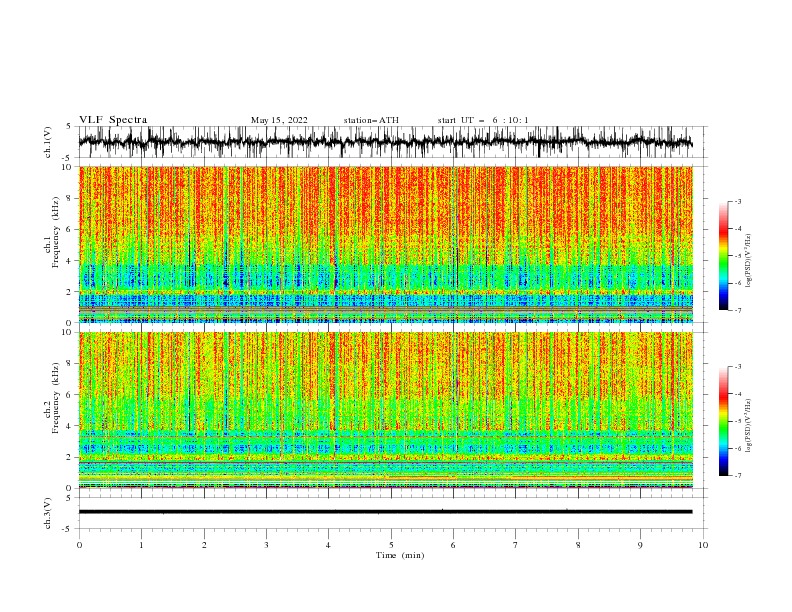The height and width of the screenshot is (612, 792).
Task: Click time axis tick label '7'
Action: 516,545
